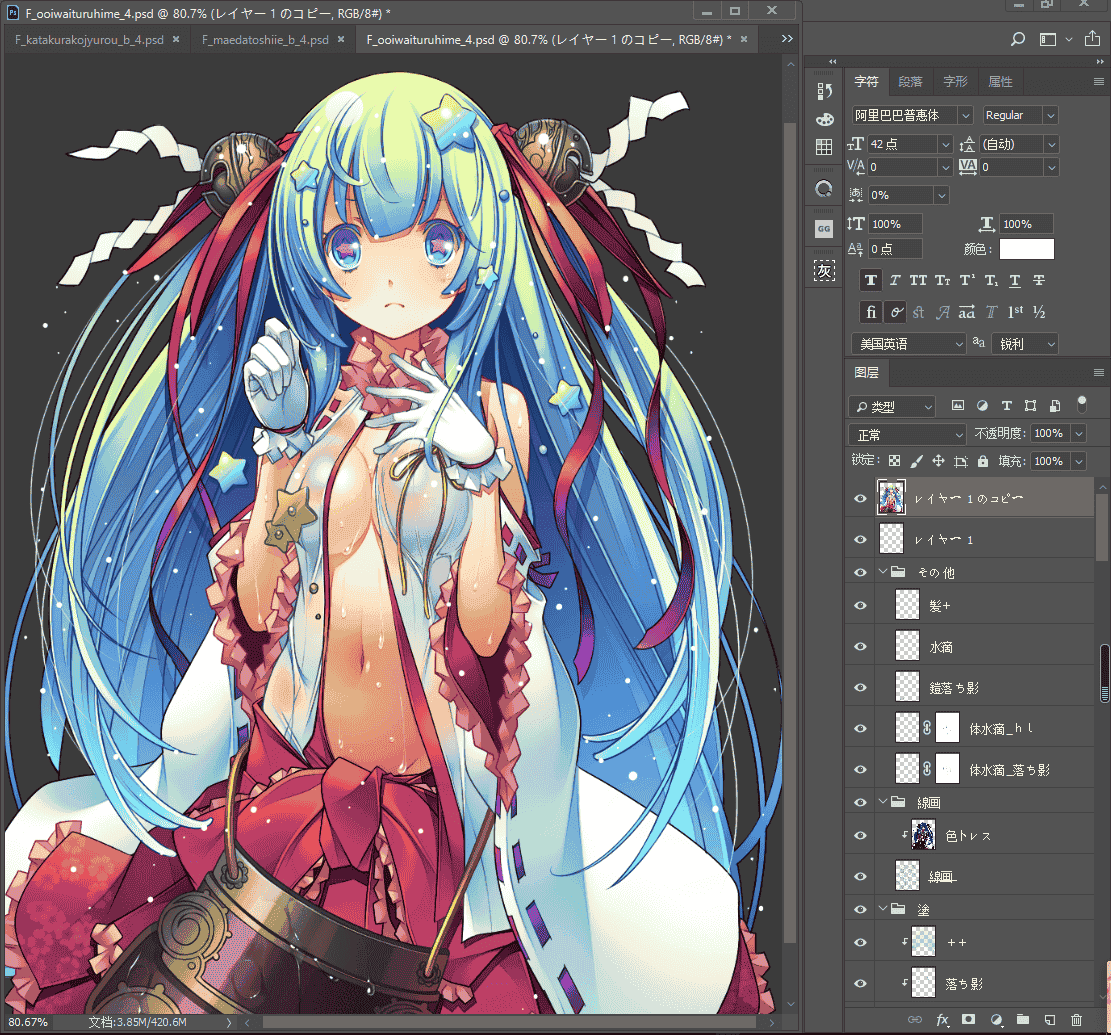1111x1035 pixels.
Task: Click the font size field 42 点
Action: [x=903, y=145]
